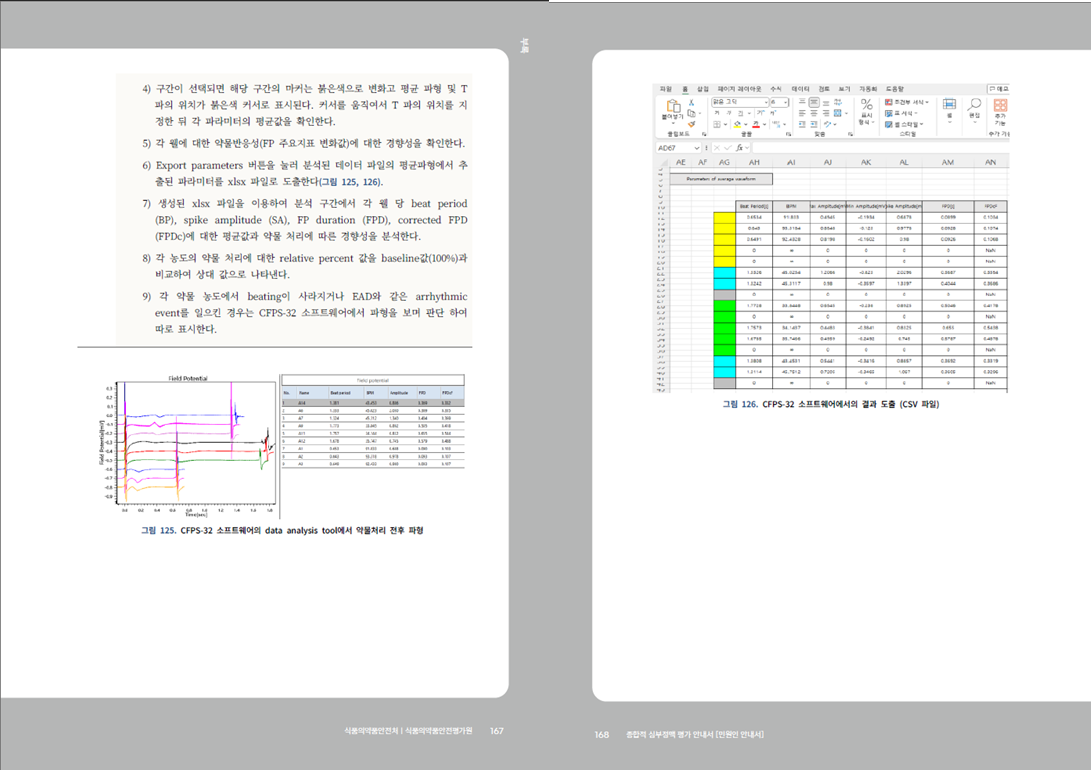
Task: Click the formula bar cancel (X) button
Action: click(x=717, y=148)
